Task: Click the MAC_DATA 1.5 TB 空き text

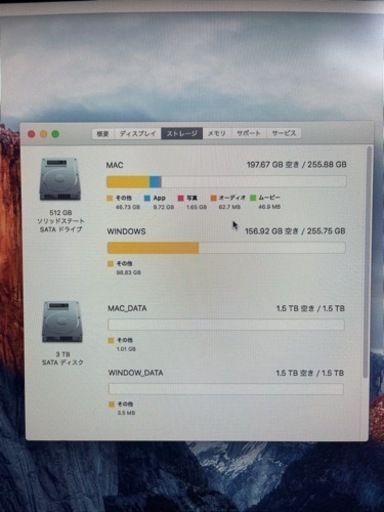Action: pos(310,309)
